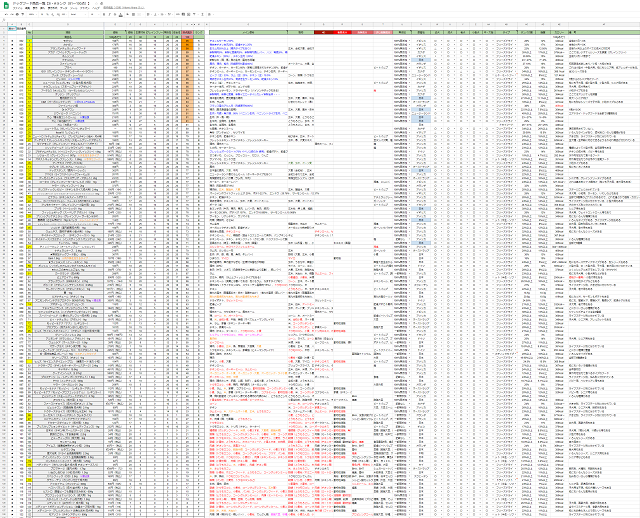Image resolution: width=640 pixels, height=518 pixels.
Task: Open the zoom level dropdown
Action: coord(32,14)
